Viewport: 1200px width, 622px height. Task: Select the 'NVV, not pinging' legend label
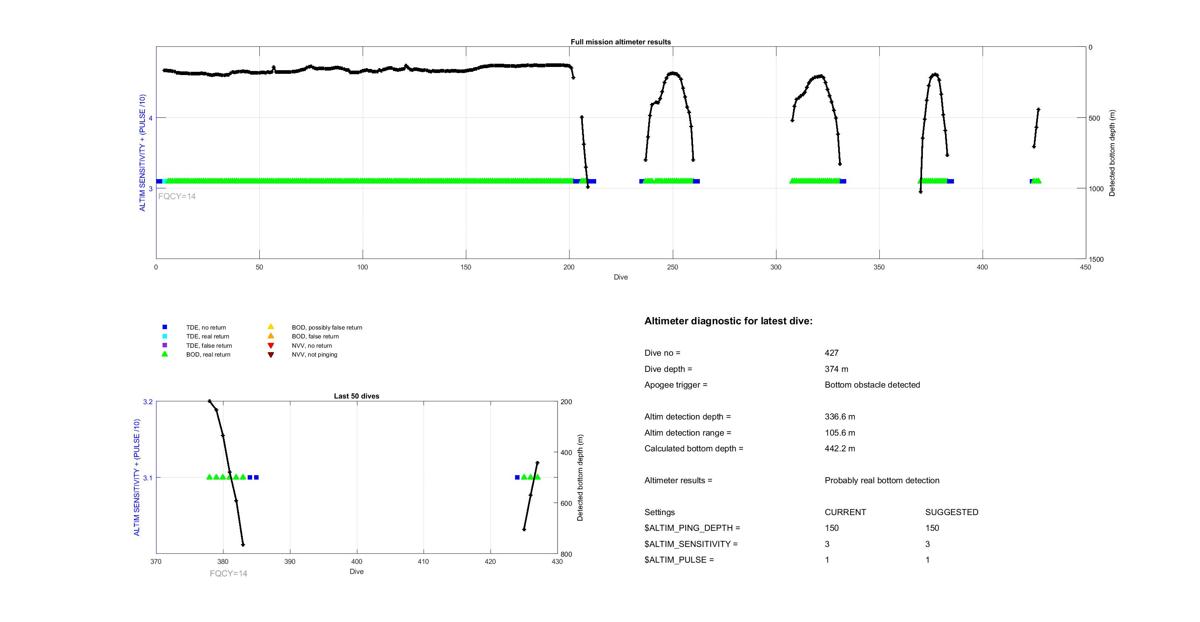(315, 354)
